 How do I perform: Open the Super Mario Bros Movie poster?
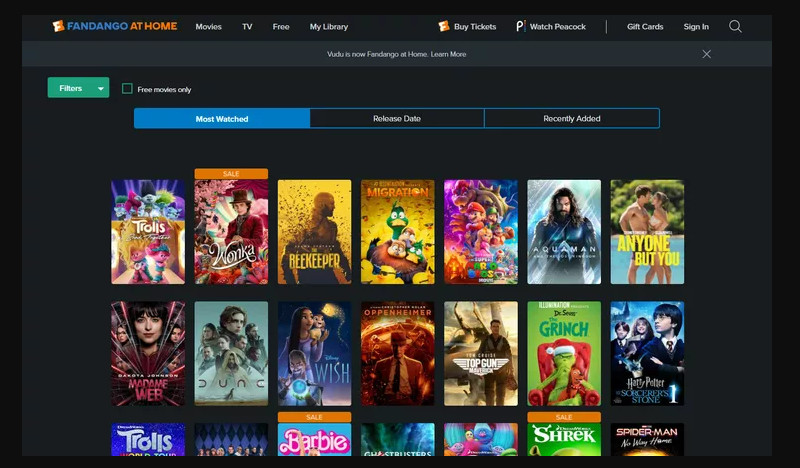pyautogui.click(x=481, y=232)
